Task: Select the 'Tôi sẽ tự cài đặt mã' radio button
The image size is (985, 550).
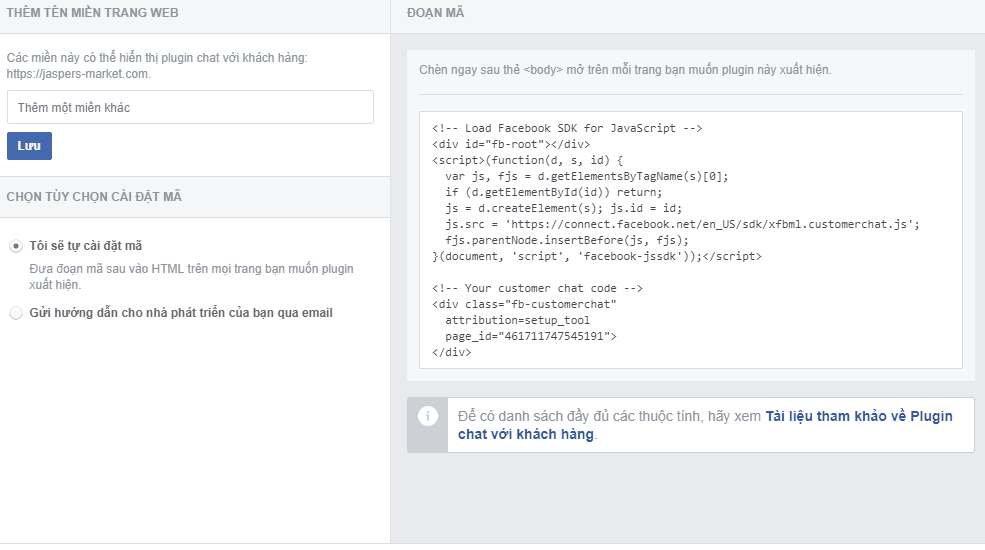Action: pyautogui.click(x=16, y=245)
